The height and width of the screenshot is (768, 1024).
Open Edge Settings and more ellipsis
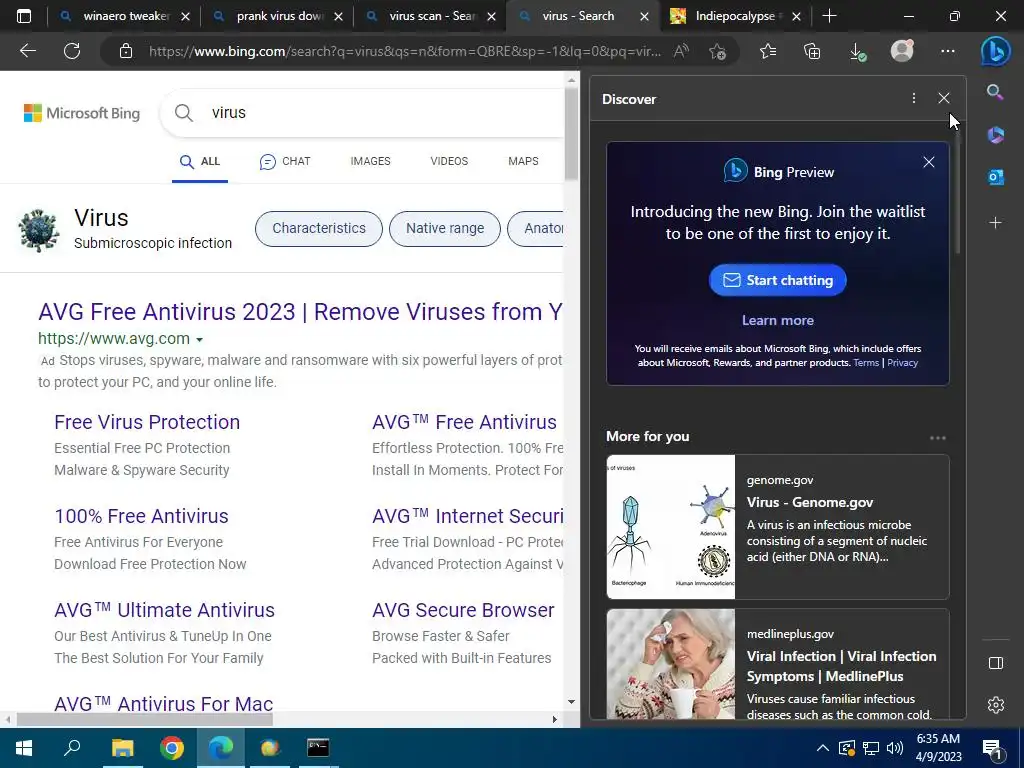pyautogui.click(x=948, y=51)
